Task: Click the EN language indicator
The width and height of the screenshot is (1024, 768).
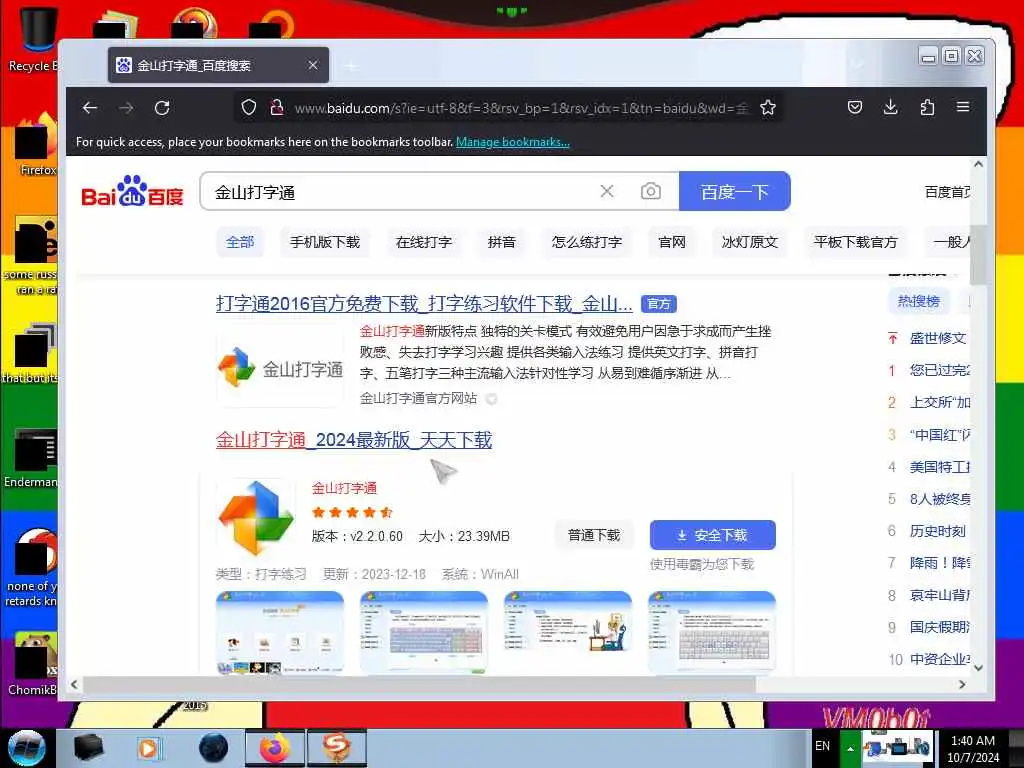Action: pos(822,746)
